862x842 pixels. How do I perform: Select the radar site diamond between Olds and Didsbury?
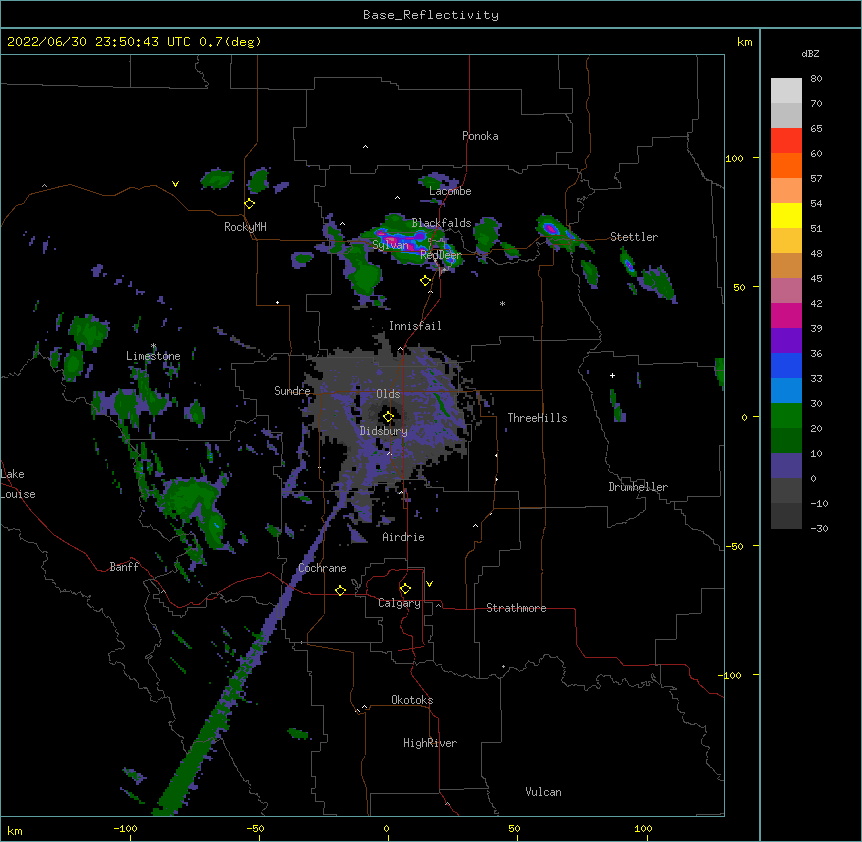click(388, 417)
